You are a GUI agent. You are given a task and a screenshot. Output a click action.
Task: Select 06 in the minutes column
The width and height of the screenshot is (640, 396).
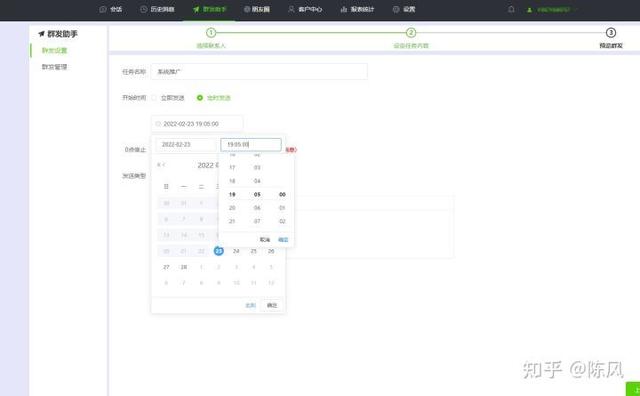tap(257, 208)
